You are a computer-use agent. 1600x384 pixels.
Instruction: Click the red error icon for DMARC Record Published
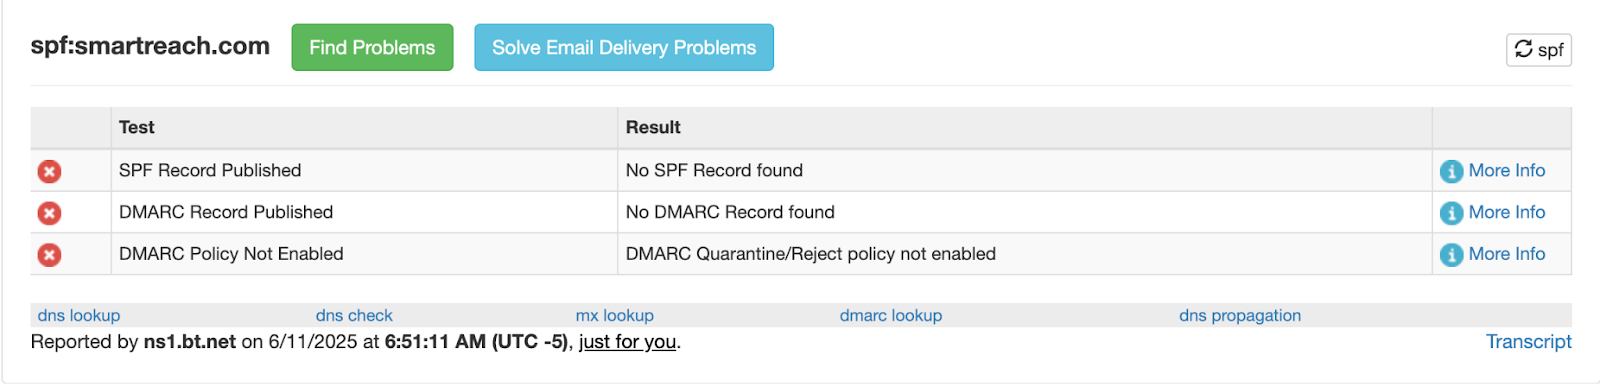point(49,213)
